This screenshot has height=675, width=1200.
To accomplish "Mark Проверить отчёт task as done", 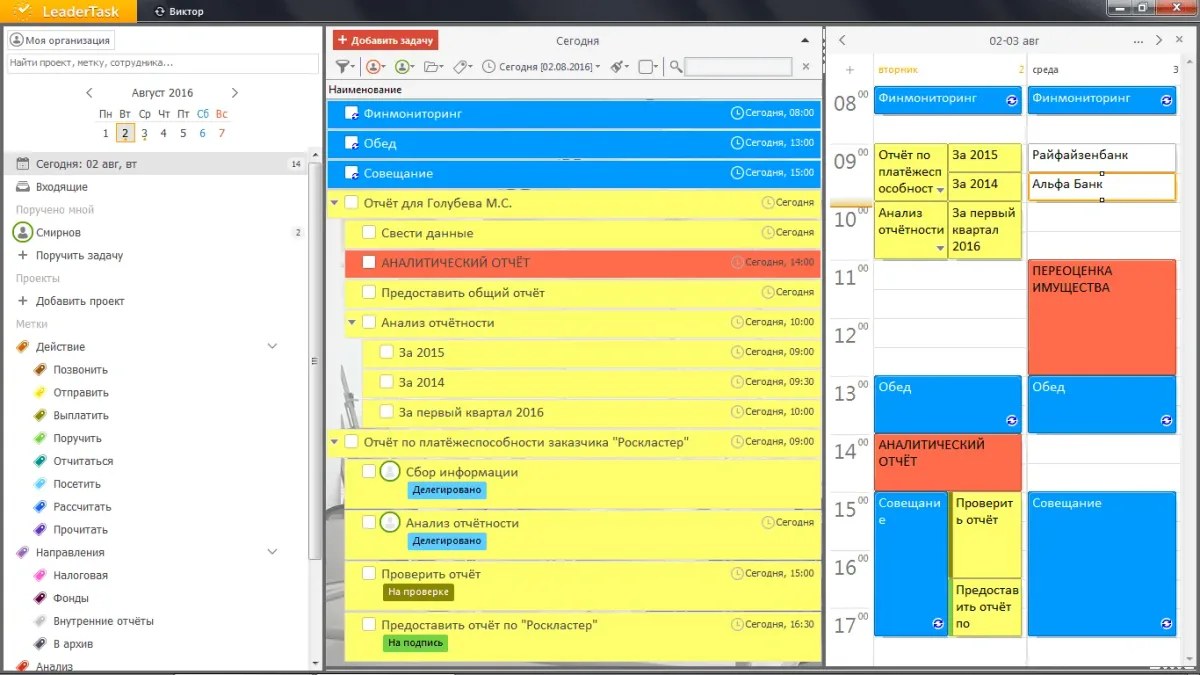I will [368, 574].
